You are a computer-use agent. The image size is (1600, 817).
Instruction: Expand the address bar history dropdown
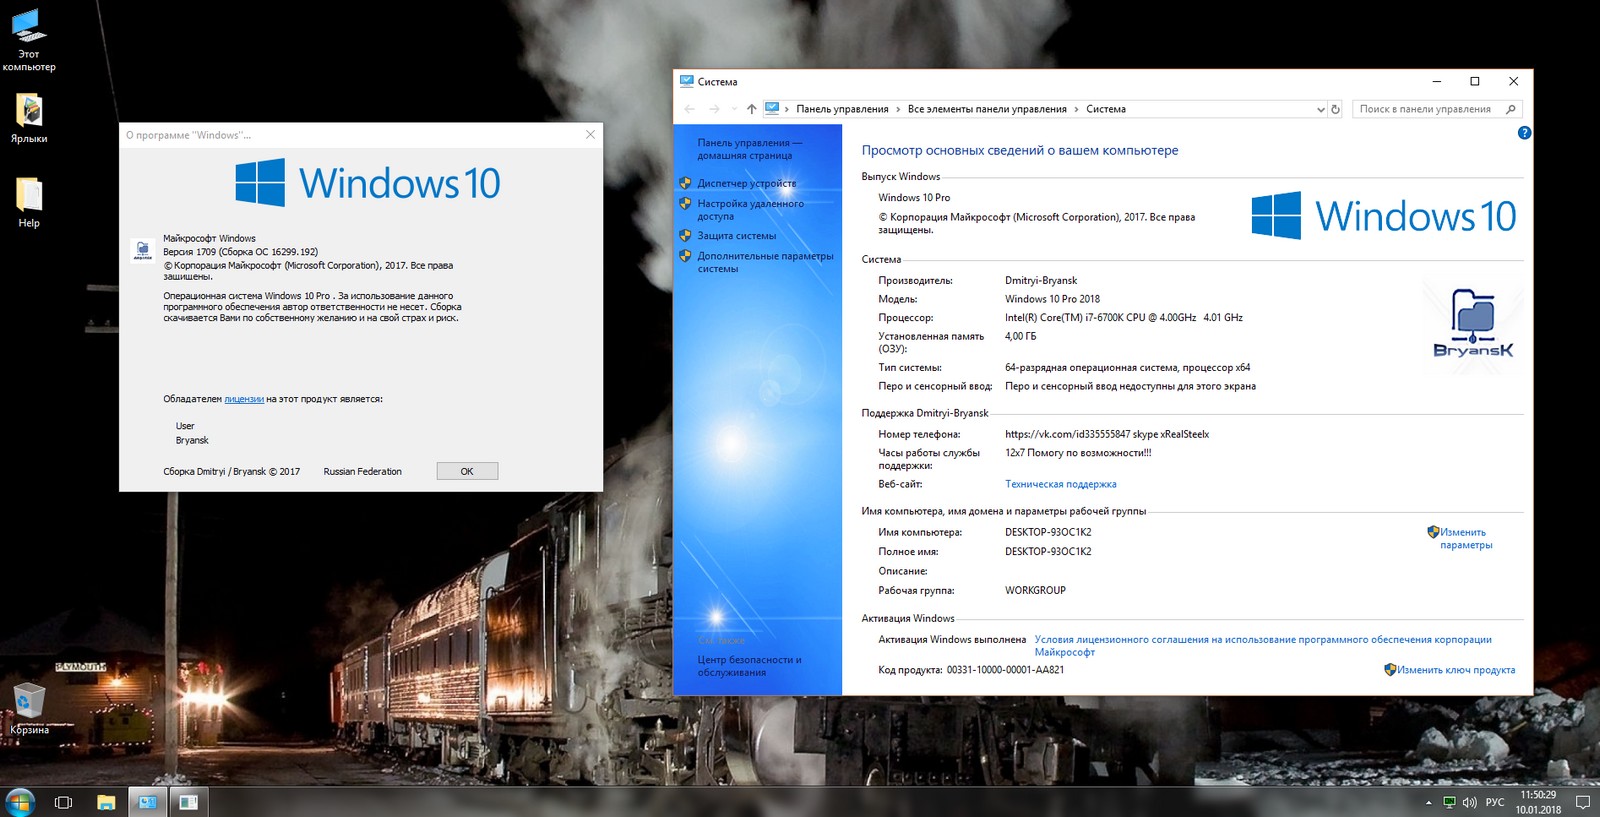pyautogui.click(x=1320, y=109)
